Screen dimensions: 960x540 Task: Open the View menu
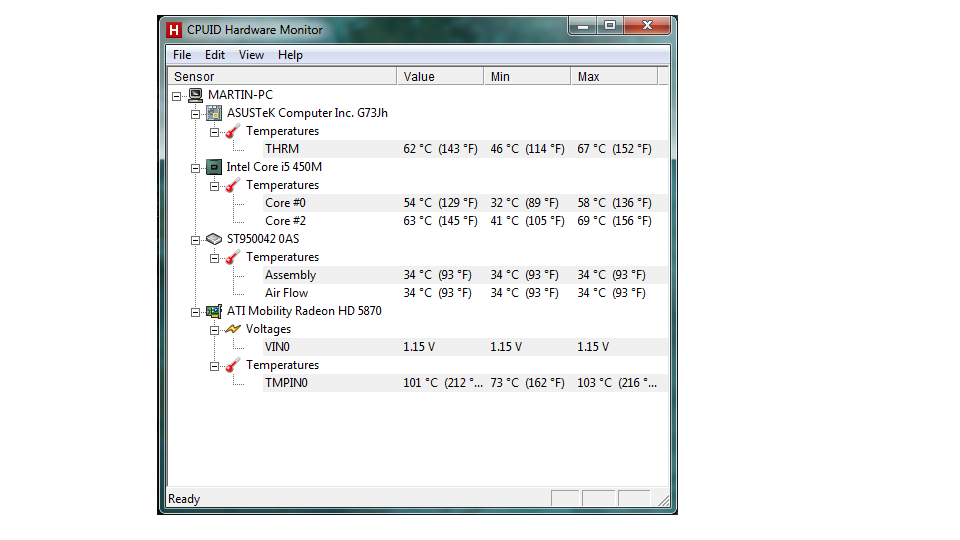coord(251,55)
